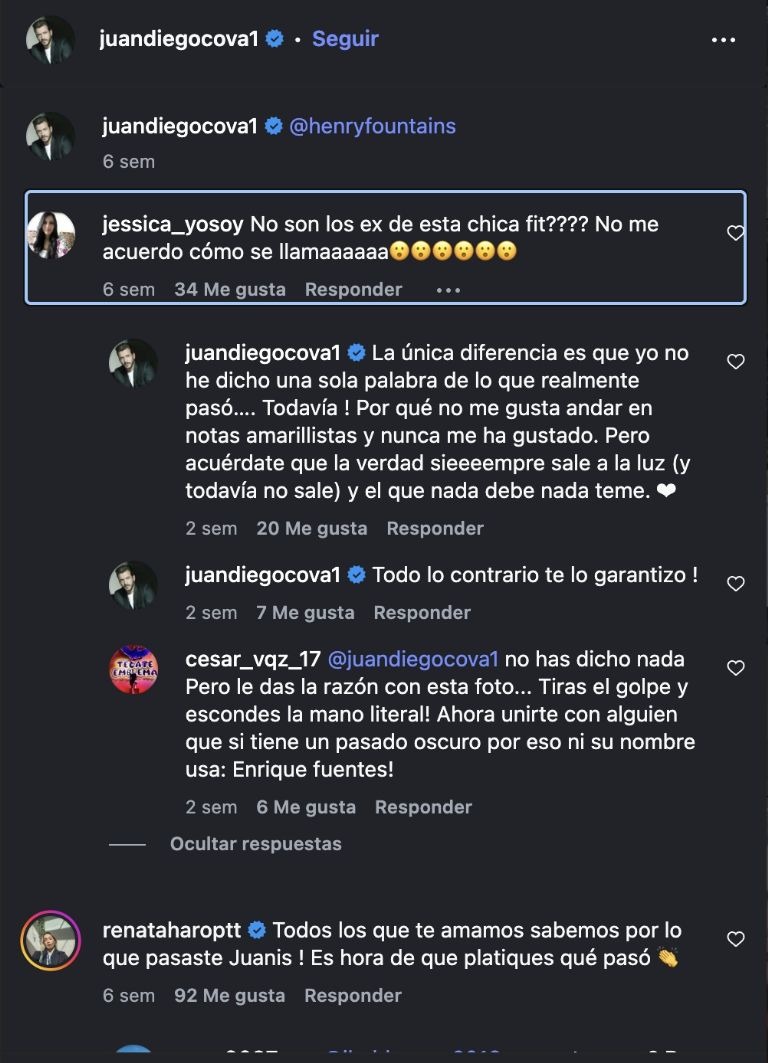
Task: Open the @henryfountains mention link
Action: pos(372,126)
